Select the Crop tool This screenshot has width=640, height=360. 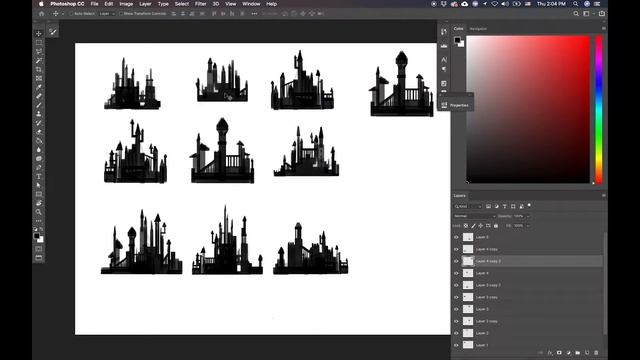39,69
